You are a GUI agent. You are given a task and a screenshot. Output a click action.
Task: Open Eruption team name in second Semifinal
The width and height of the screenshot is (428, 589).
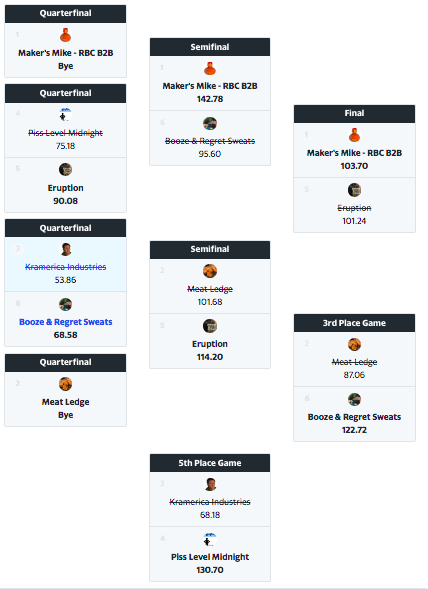tap(210, 344)
